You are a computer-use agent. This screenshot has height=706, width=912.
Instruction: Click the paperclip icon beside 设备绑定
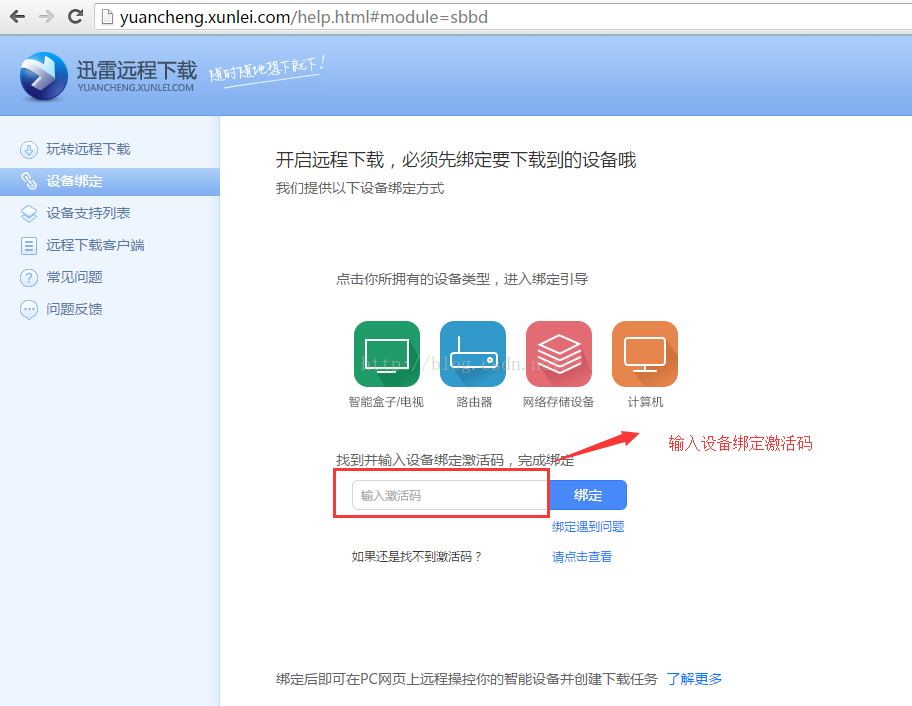coord(28,181)
